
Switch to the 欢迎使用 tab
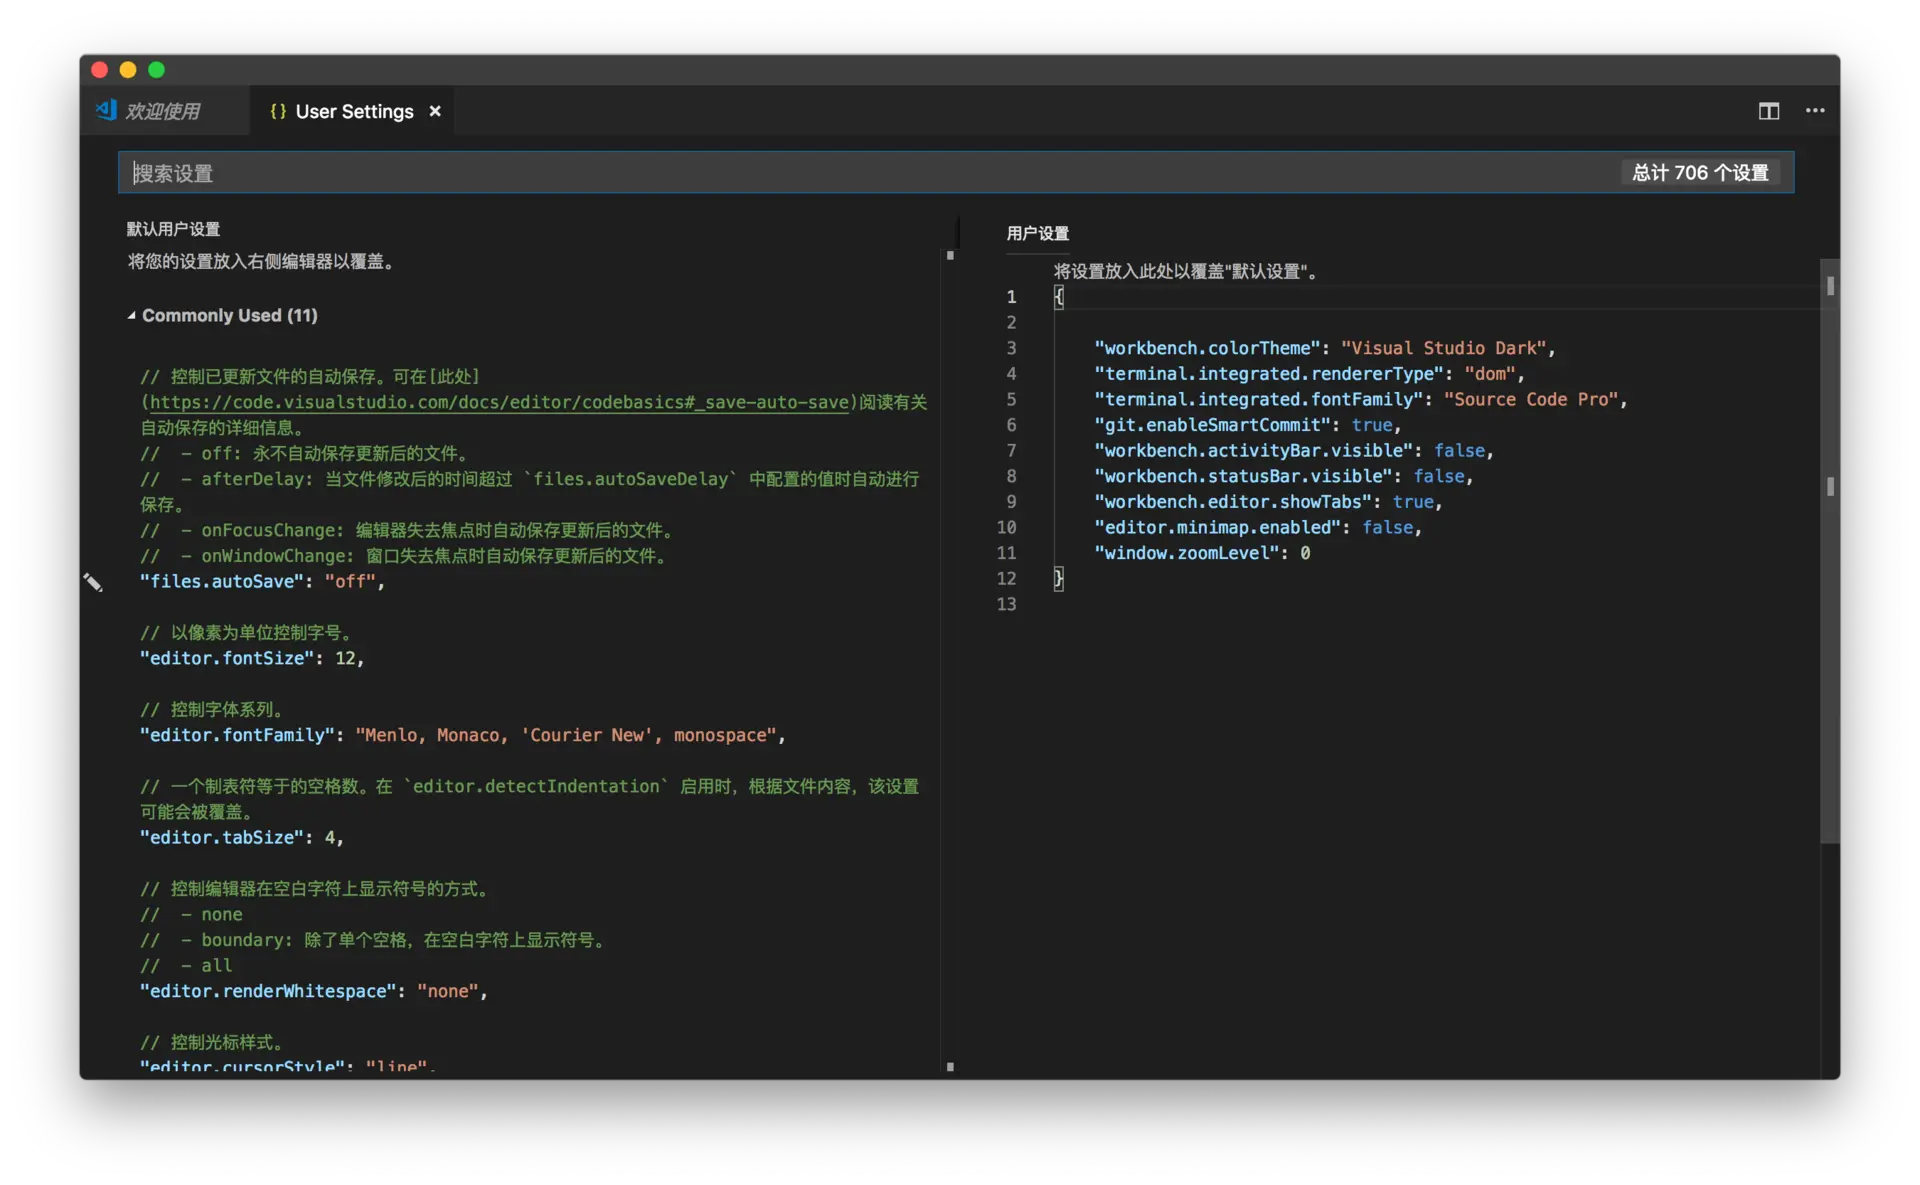(163, 112)
